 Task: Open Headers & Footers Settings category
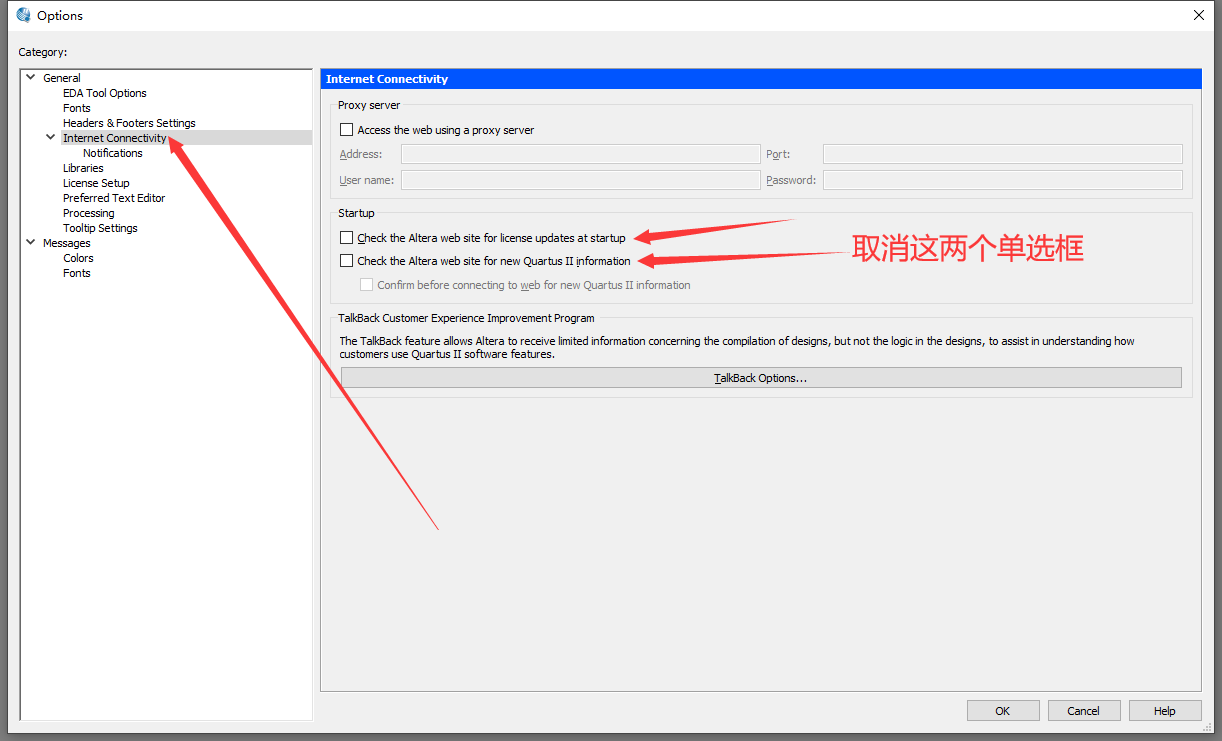129,123
